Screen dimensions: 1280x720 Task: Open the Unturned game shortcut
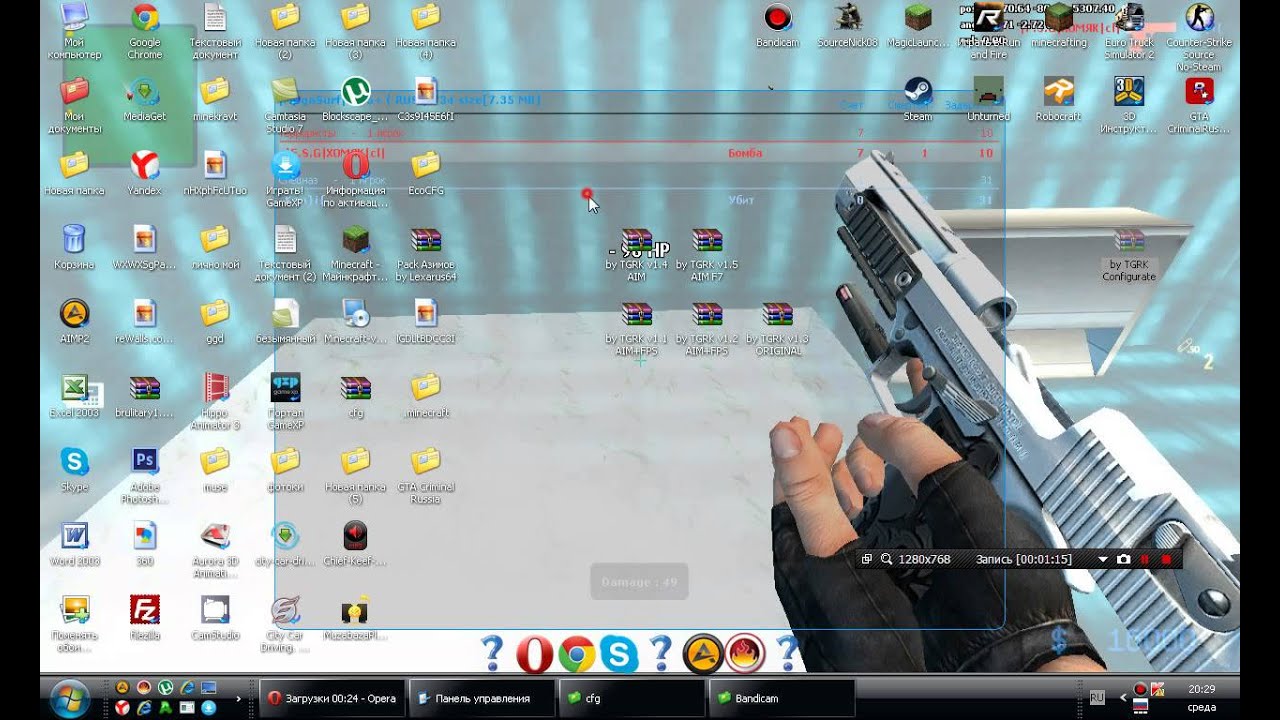pos(988,91)
